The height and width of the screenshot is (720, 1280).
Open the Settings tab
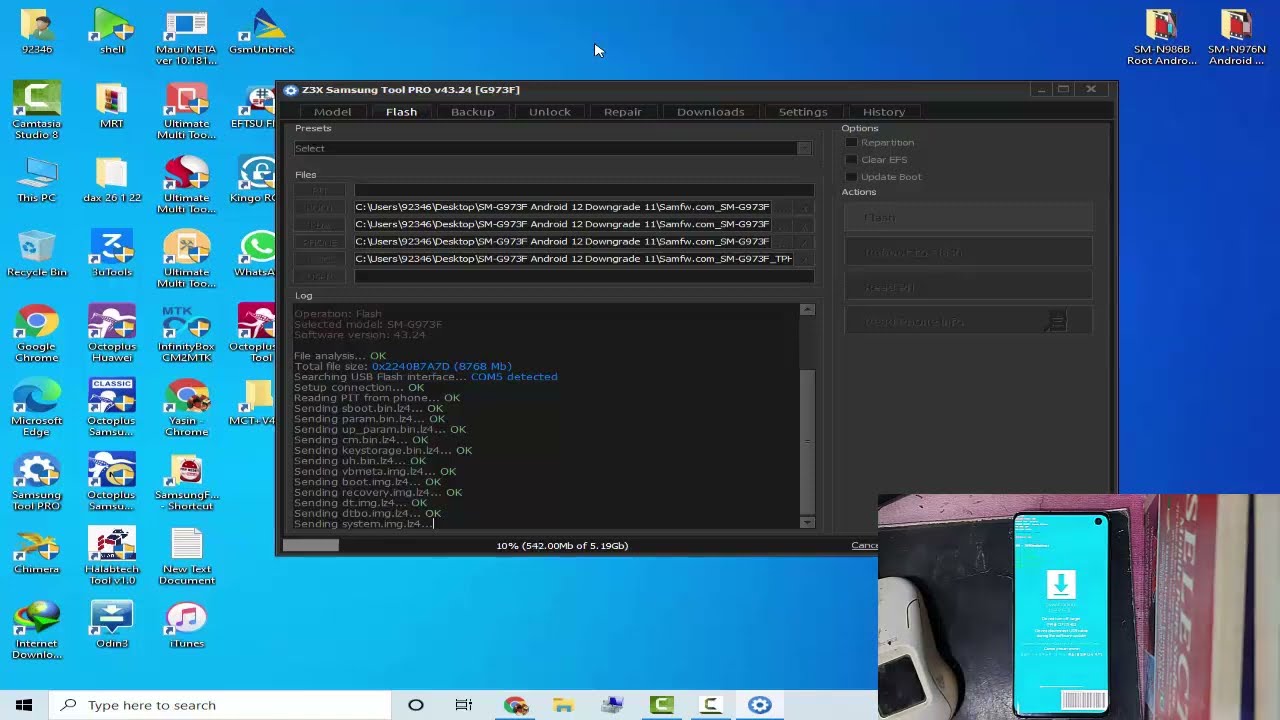pyautogui.click(x=803, y=112)
